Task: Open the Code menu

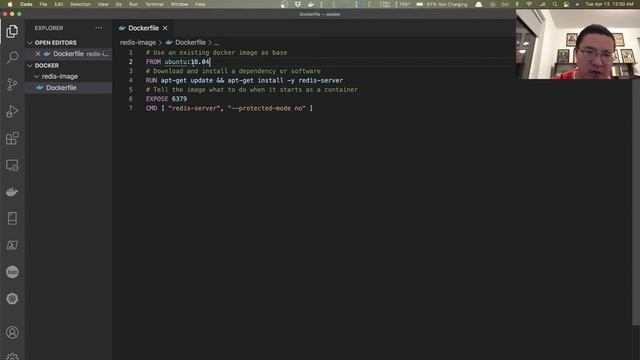Action: point(26,4)
